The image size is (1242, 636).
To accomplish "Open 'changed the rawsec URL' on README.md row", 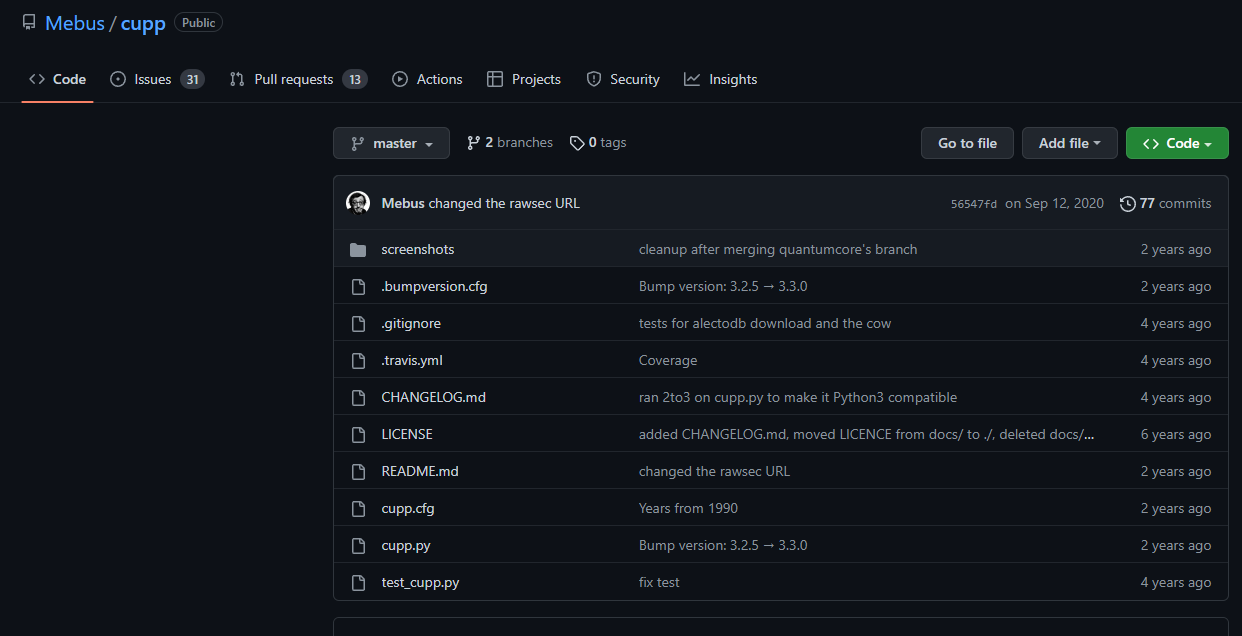I will tap(714, 471).
